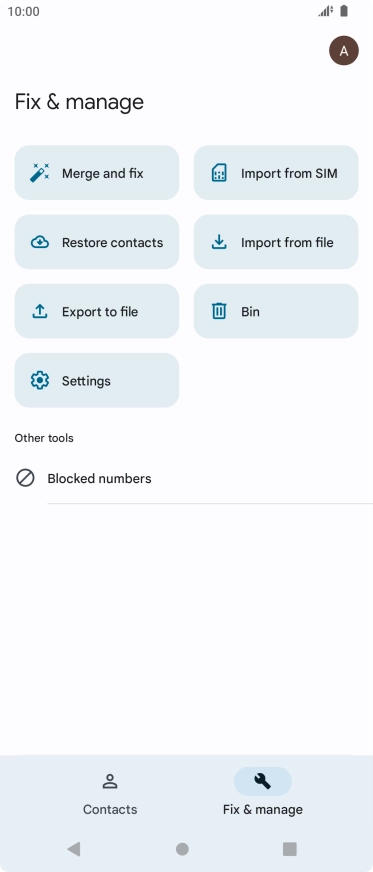Tap the gear Settings icon
The width and height of the screenshot is (373, 872).
coord(39,380)
